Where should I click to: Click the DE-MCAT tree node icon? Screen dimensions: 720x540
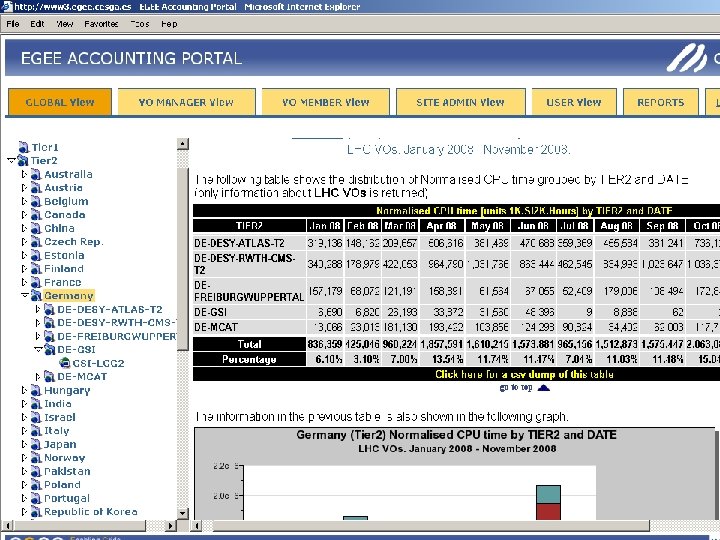[50, 377]
